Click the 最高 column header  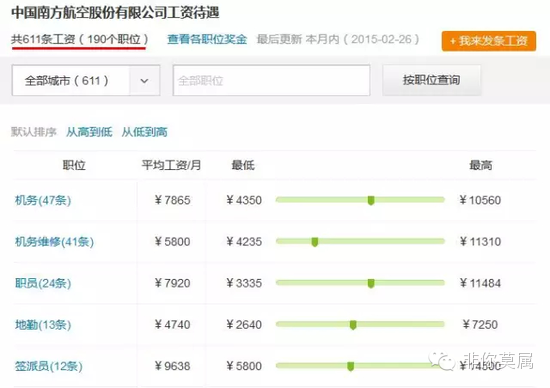(x=481, y=165)
